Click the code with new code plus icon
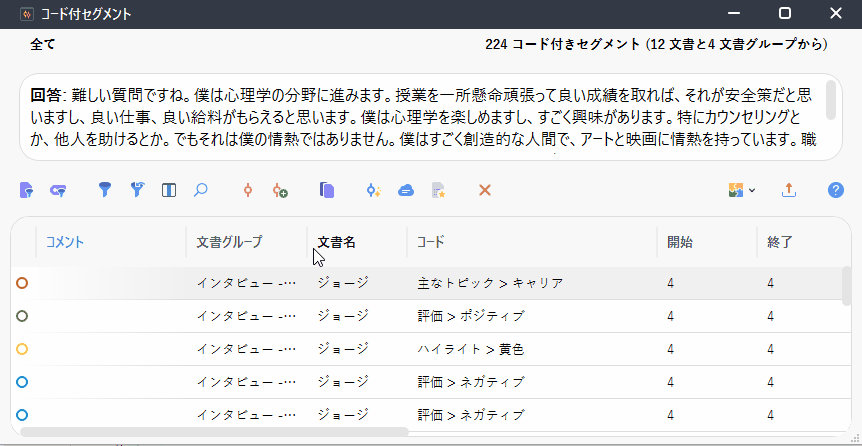 [280, 190]
